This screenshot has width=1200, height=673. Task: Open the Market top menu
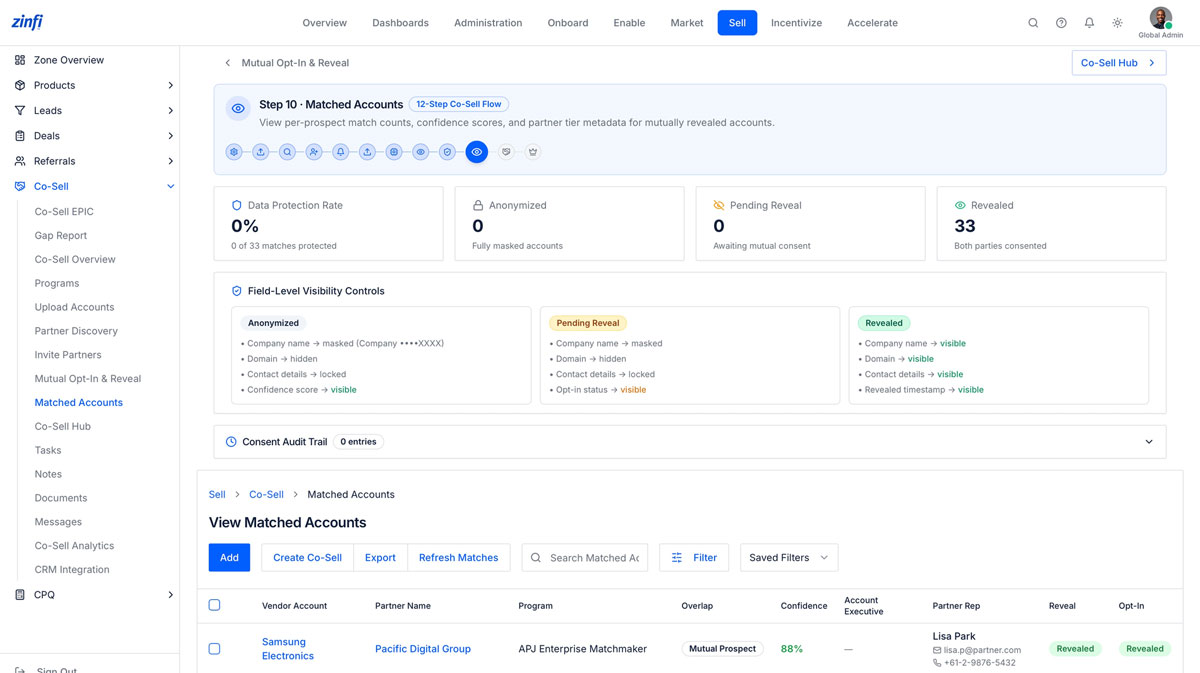pos(687,23)
